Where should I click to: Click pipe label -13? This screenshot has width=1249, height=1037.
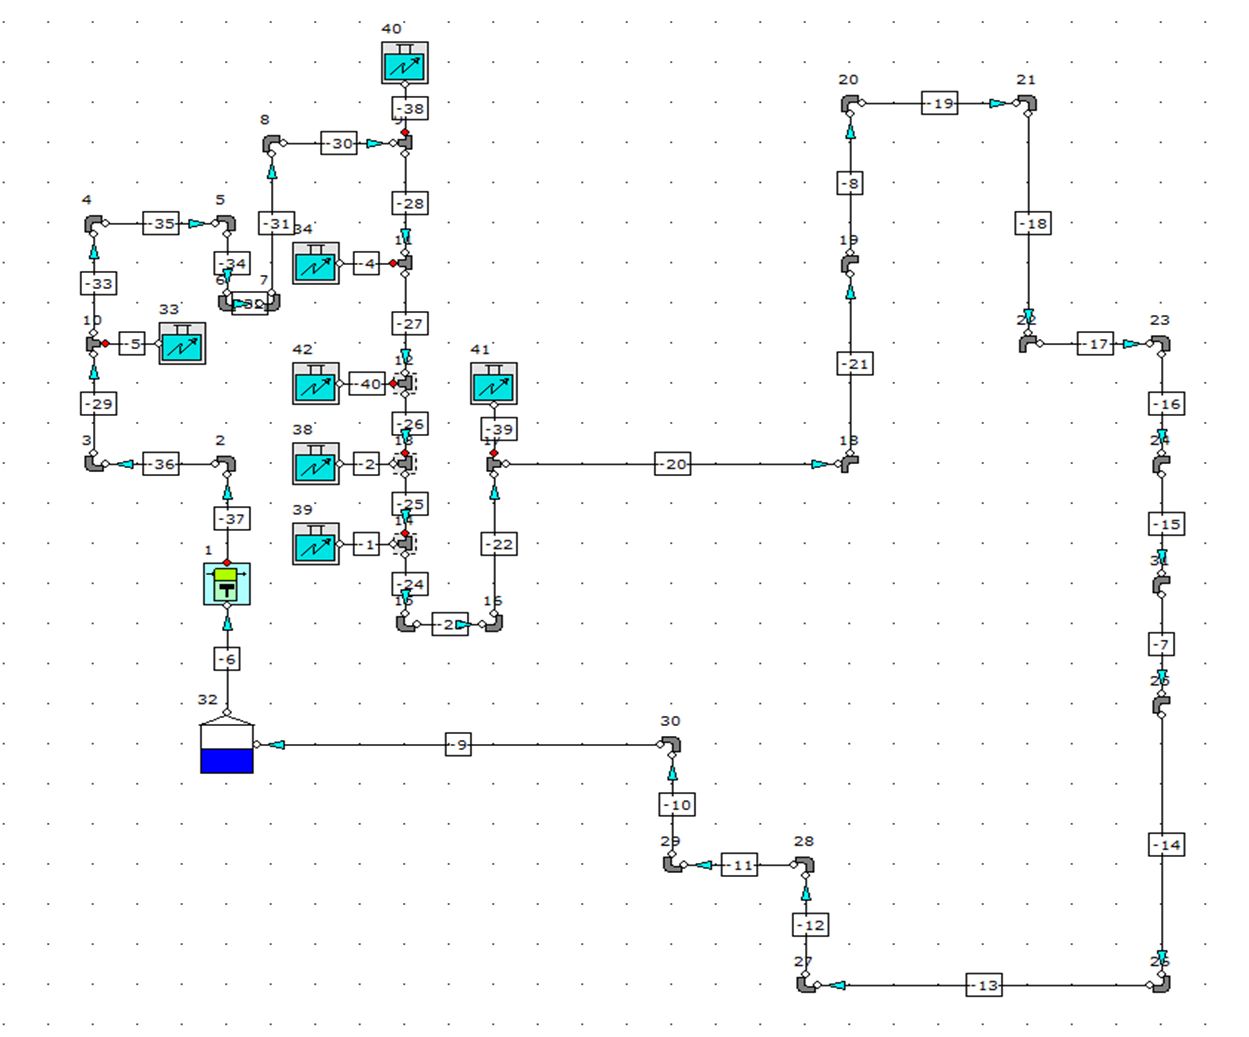tap(984, 984)
